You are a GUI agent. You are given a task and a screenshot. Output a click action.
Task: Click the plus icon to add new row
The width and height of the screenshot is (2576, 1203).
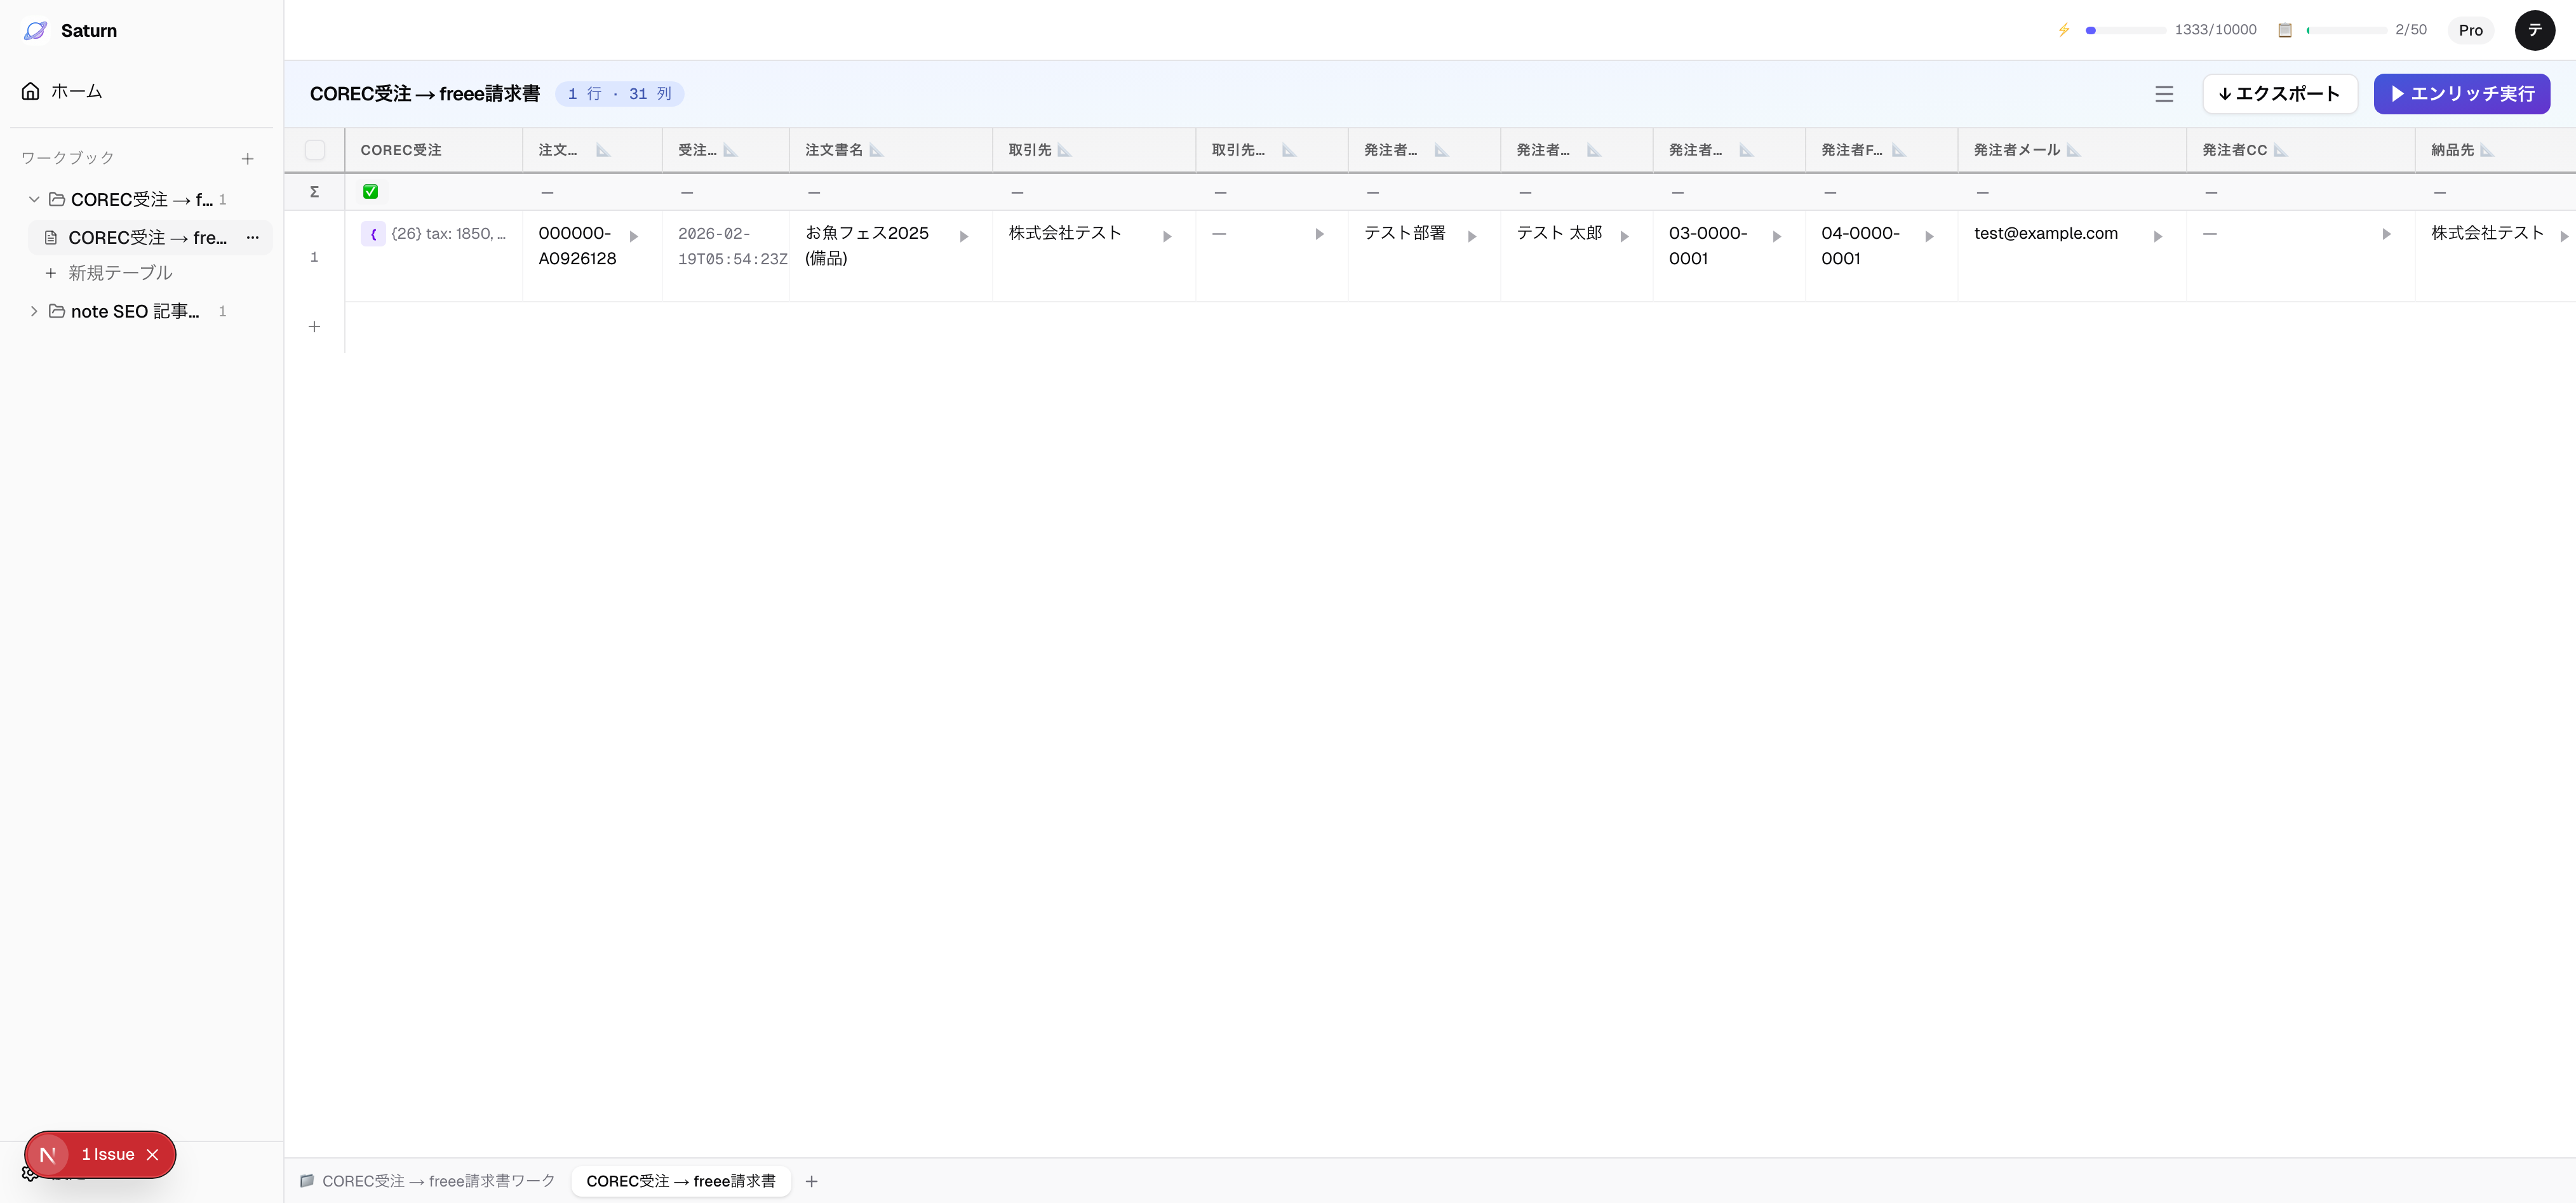314,327
